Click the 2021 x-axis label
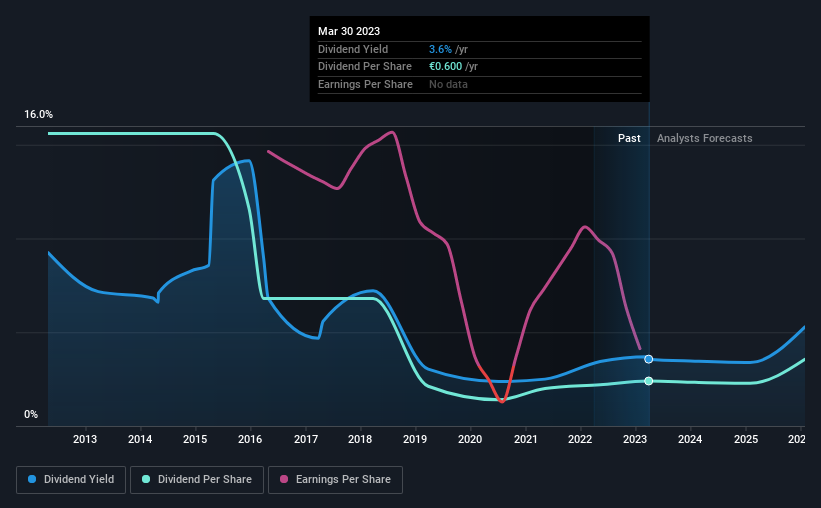The width and height of the screenshot is (821, 508). 526,439
